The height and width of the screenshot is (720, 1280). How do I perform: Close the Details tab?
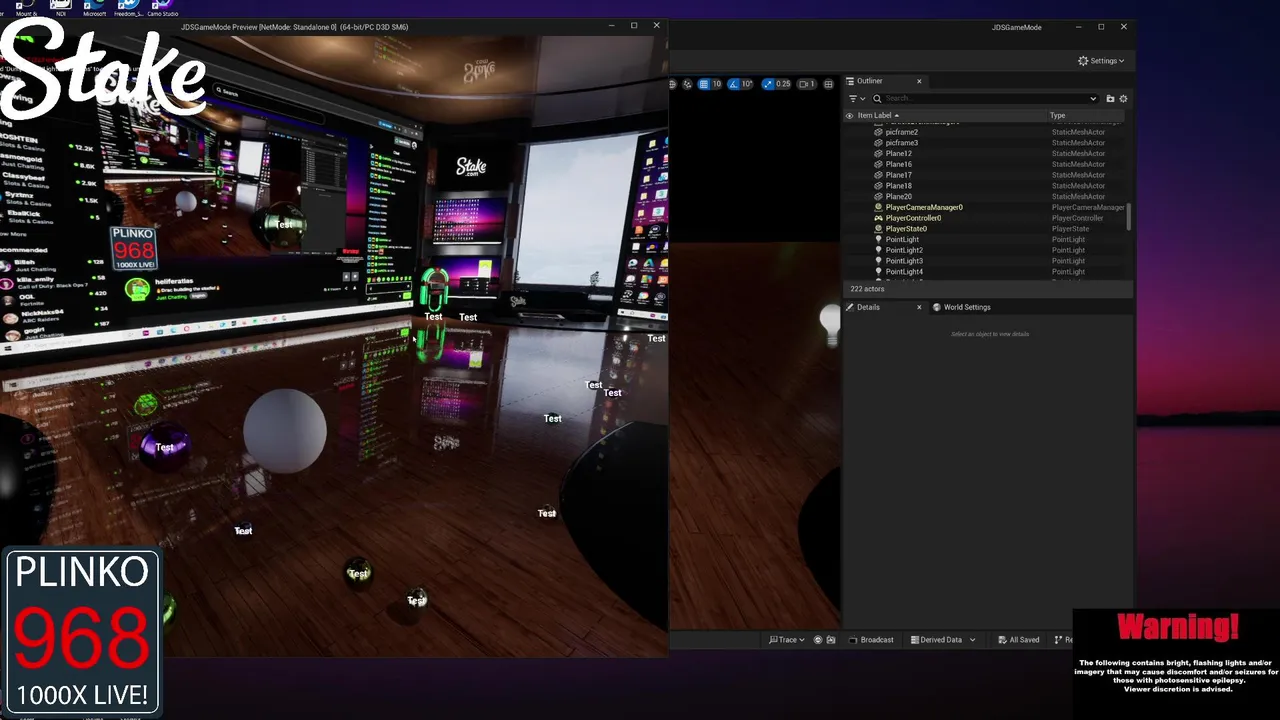click(919, 307)
